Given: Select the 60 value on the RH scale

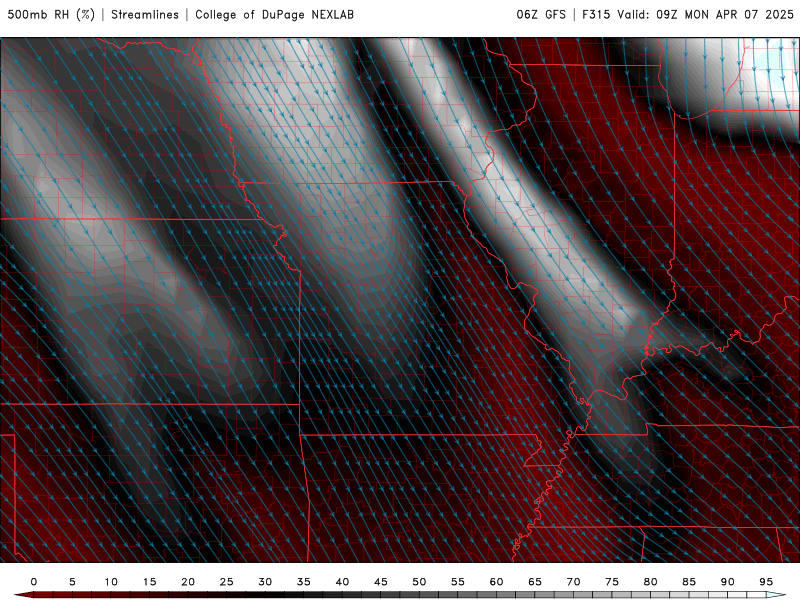Looking at the screenshot, I should pos(496,582).
